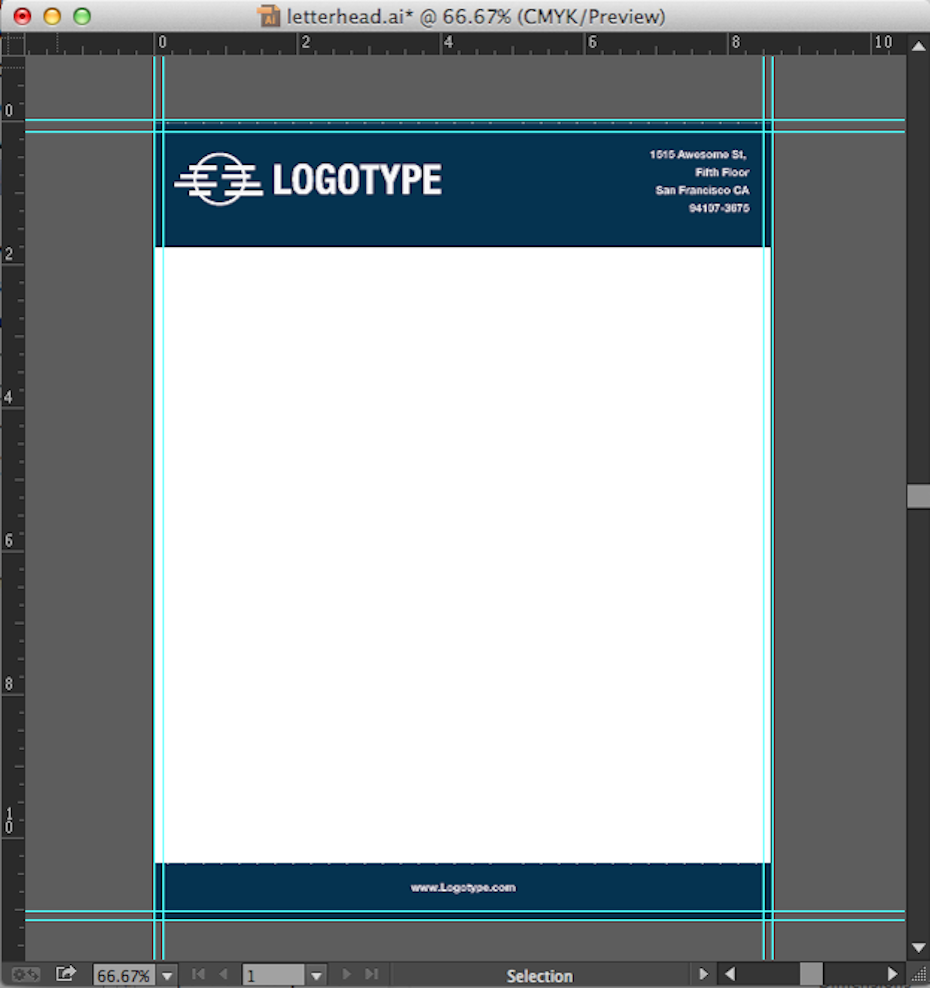
Task: Click the vertical scrollbar thumb
Action: (x=918, y=497)
